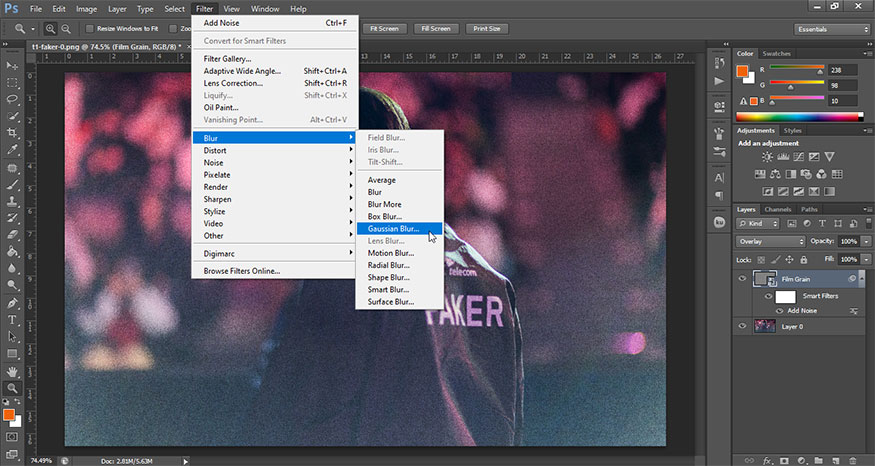Select the Crop tool
875x466 pixels.
pyautogui.click(x=13, y=133)
